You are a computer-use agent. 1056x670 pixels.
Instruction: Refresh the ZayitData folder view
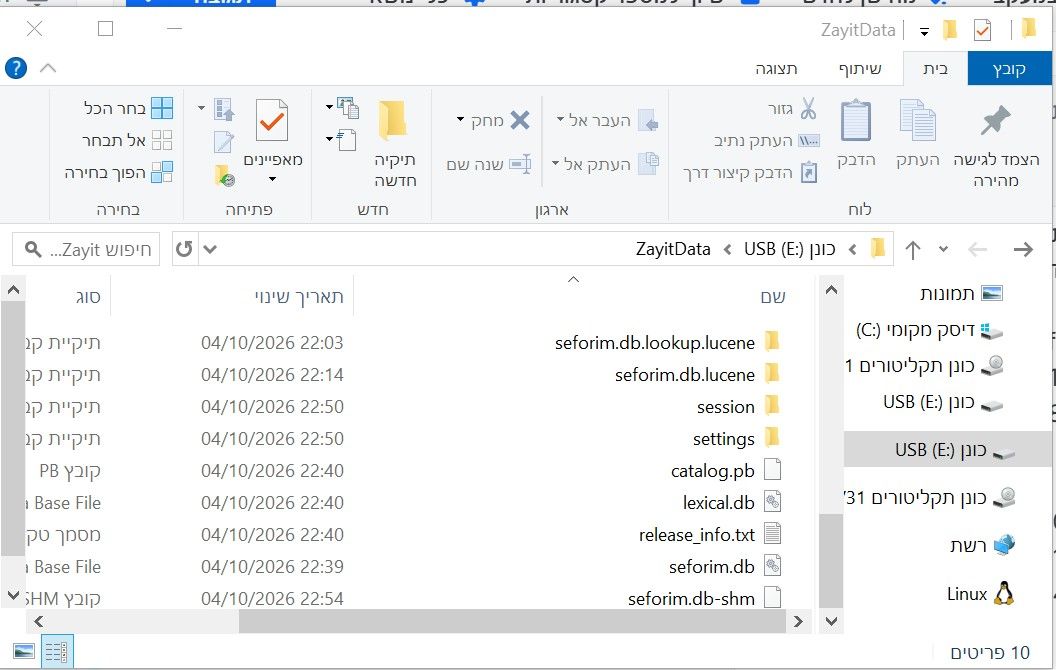coord(184,249)
